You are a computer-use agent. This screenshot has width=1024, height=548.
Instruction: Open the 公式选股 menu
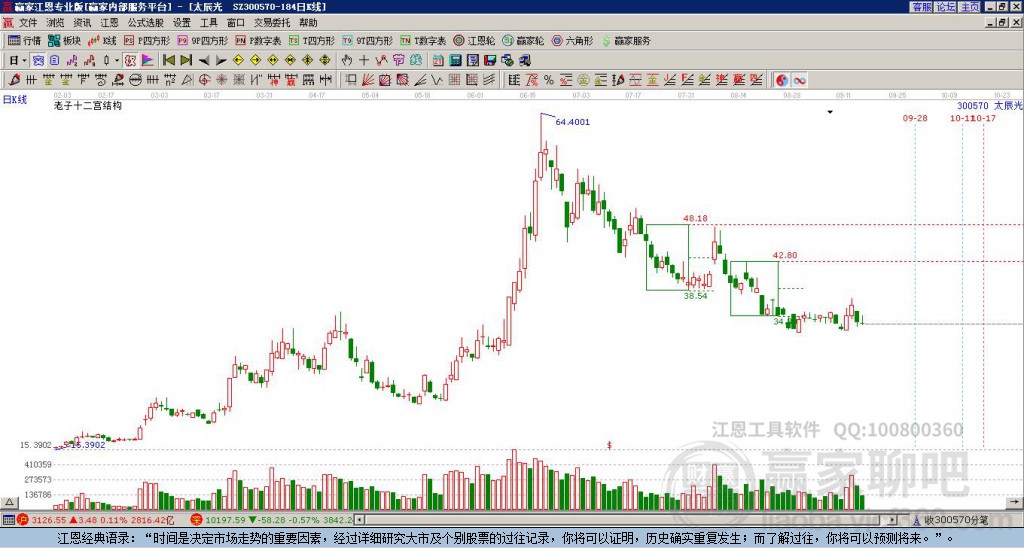146,23
